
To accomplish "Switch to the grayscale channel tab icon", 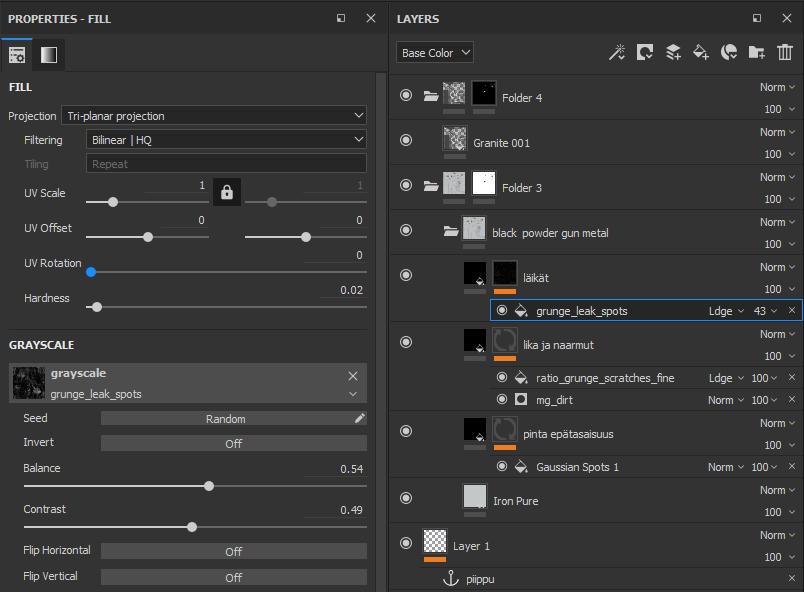I will click(49, 54).
